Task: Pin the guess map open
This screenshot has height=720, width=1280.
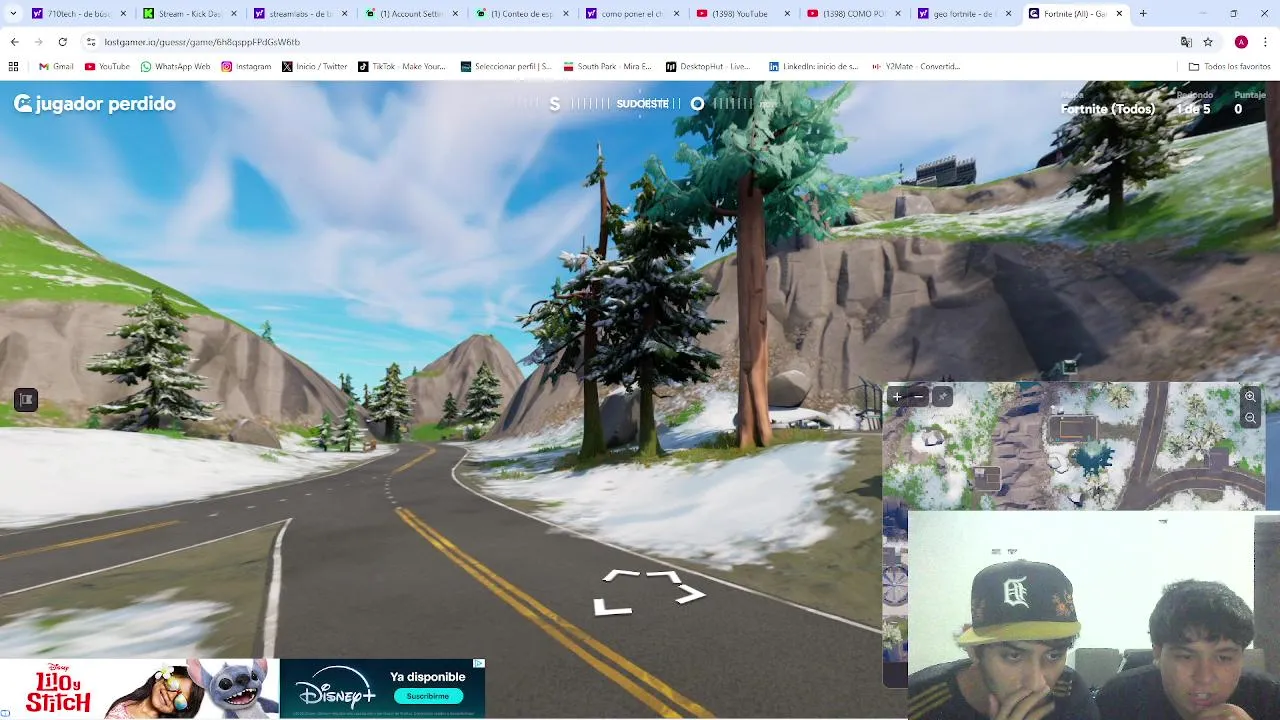Action: tap(942, 397)
